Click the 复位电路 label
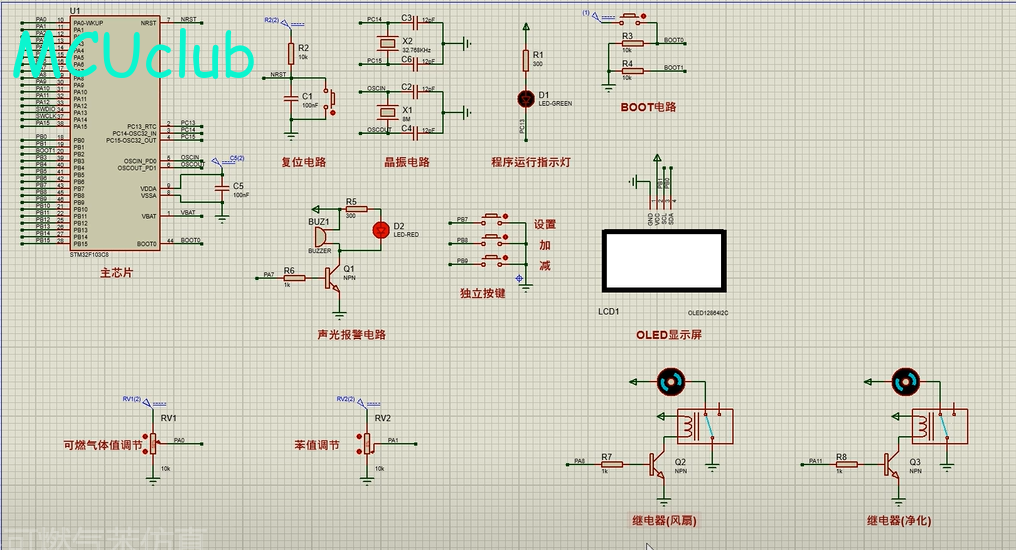 click(x=303, y=162)
